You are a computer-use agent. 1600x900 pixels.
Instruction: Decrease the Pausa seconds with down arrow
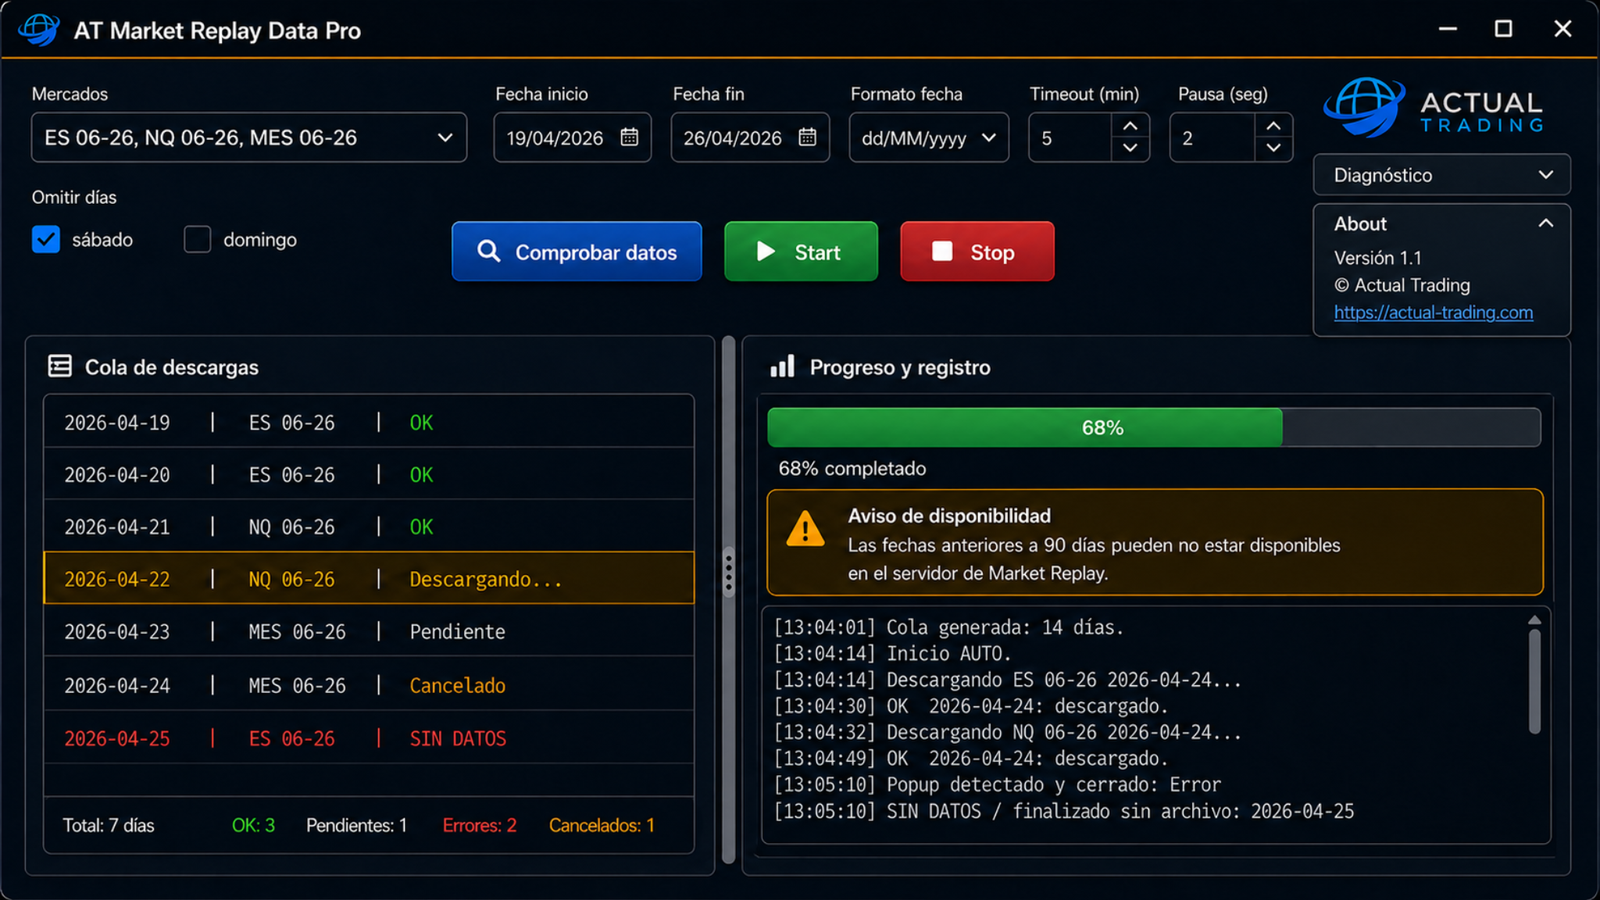click(1273, 148)
